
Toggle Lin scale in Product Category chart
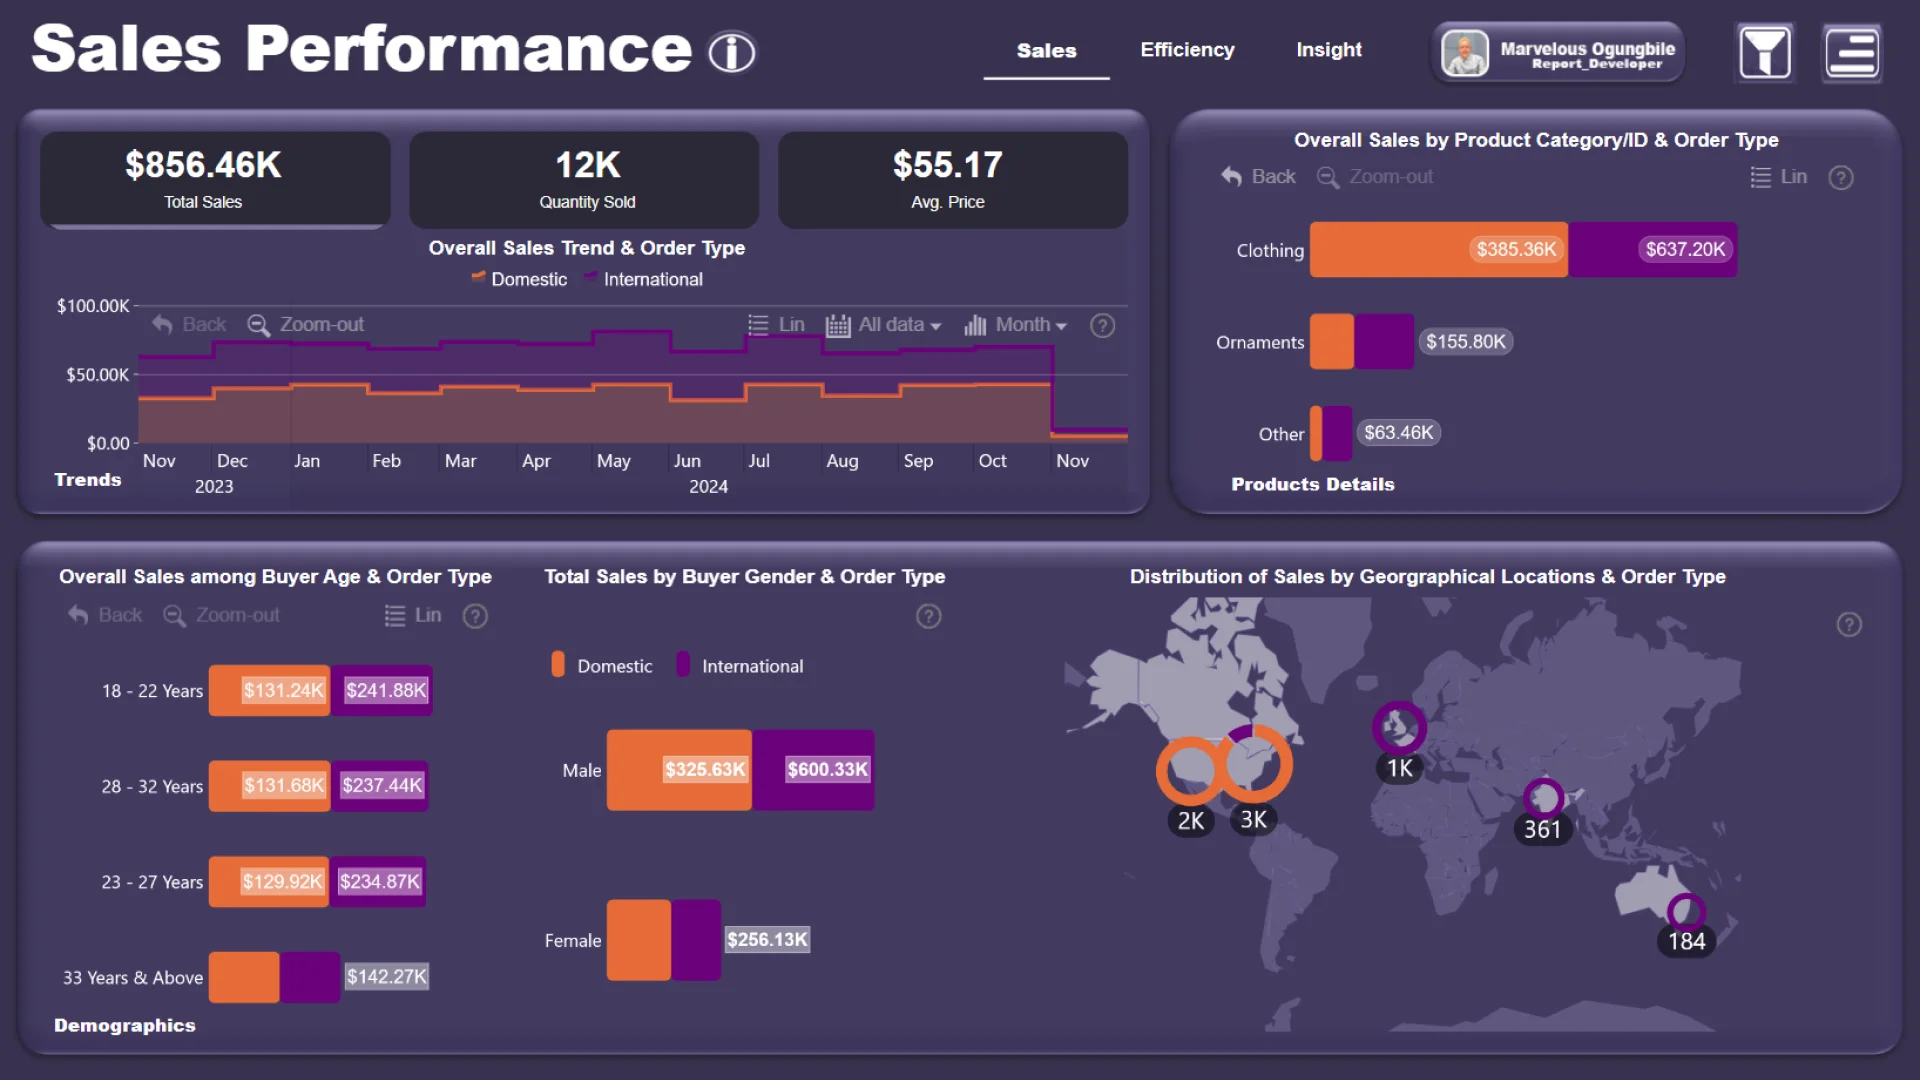pos(1778,177)
